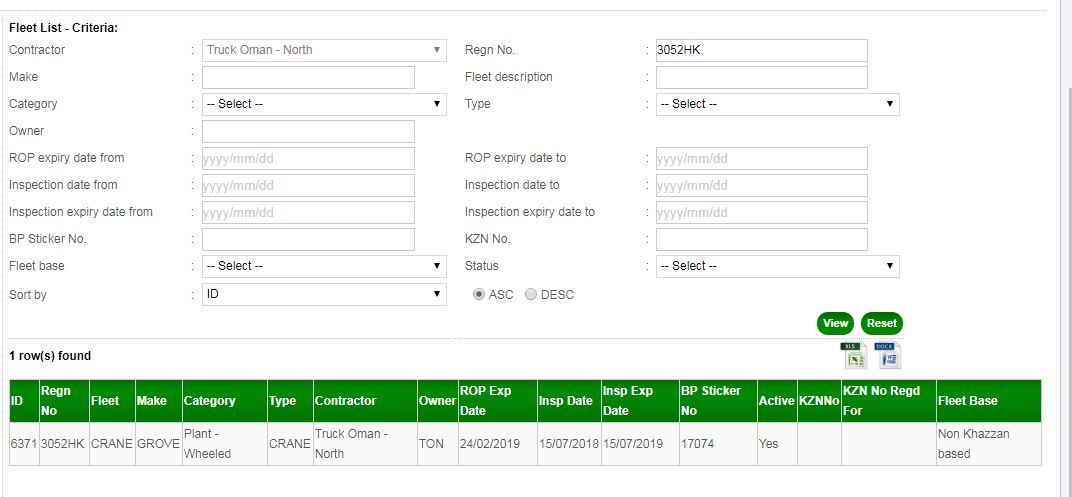Click the Regn No. input field
Screen dimensions: 1072x497
761,50
